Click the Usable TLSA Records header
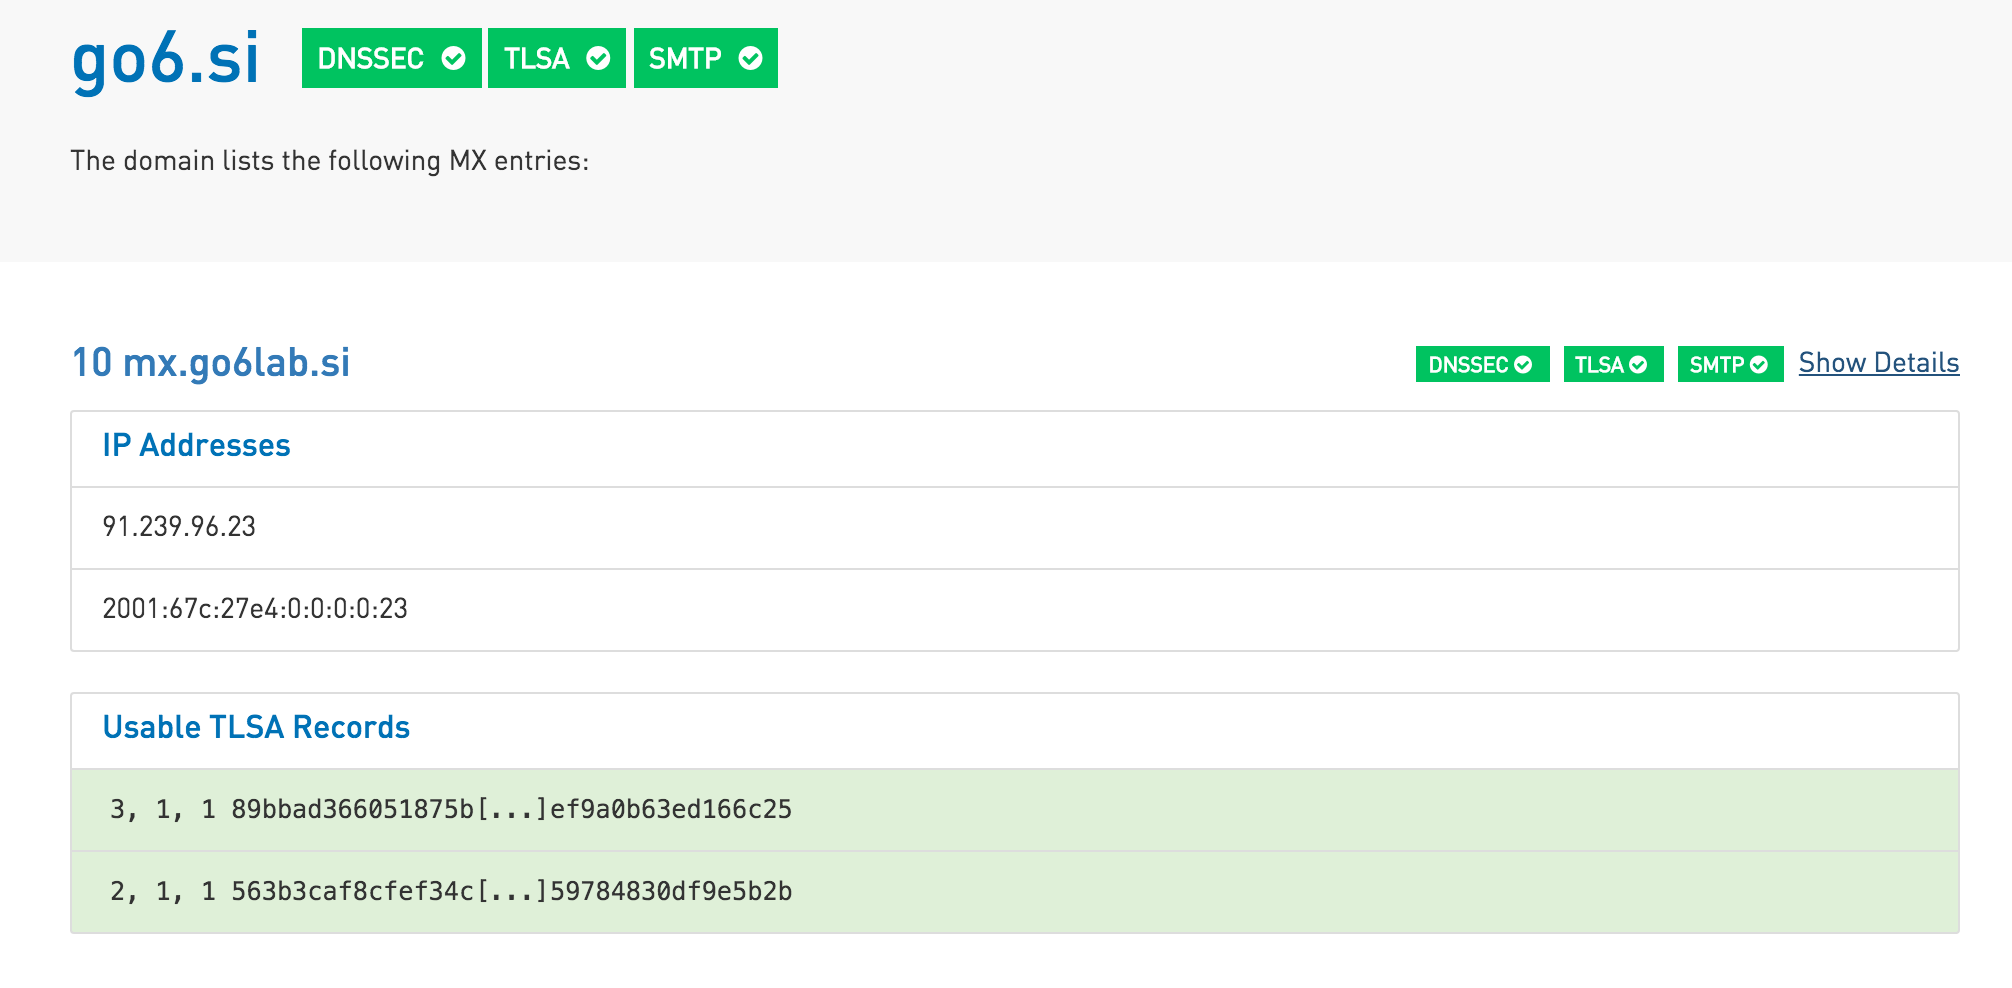Screen dimensions: 2012x988 1014,730
